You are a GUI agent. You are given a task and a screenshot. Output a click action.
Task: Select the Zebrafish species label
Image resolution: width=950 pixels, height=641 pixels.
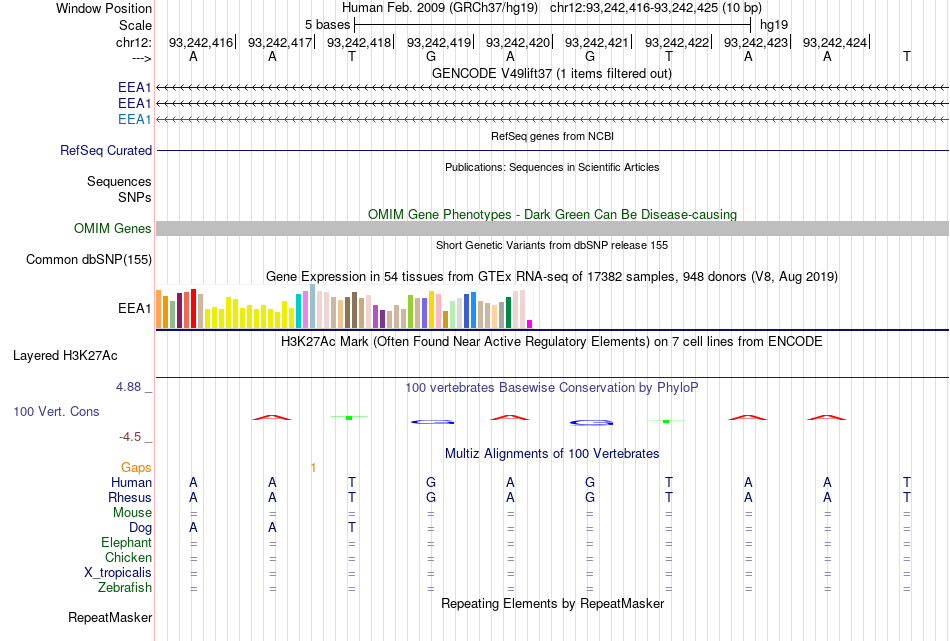tap(125, 588)
